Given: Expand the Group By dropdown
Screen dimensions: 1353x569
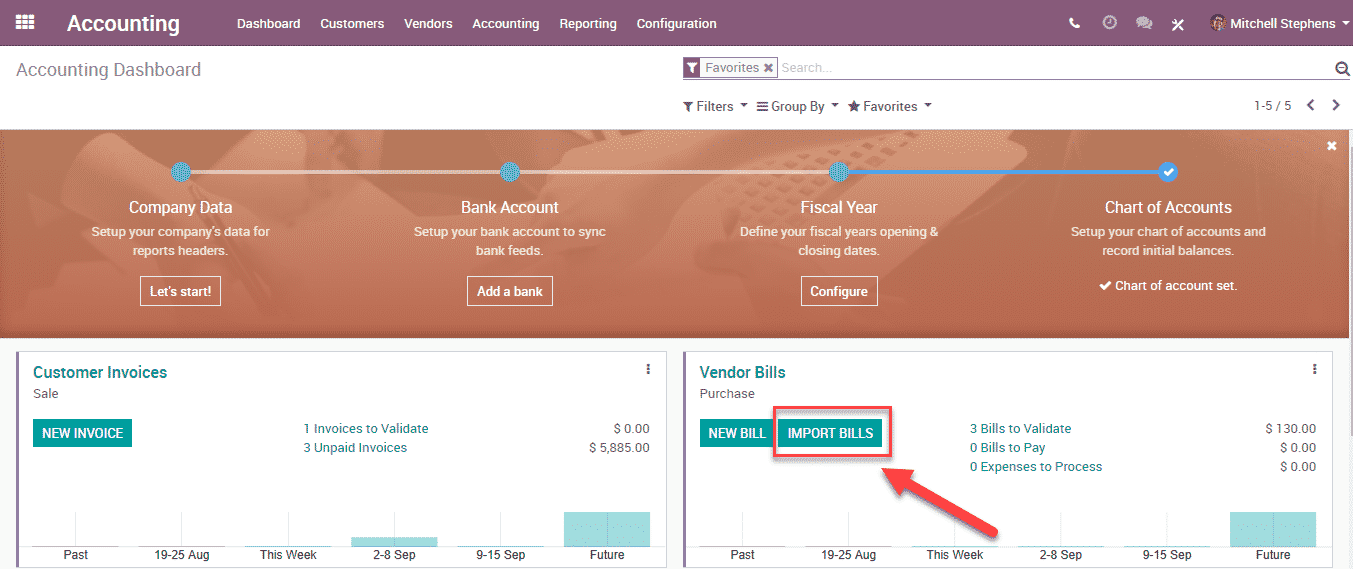Looking at the screenshot, I should (797, 106).
